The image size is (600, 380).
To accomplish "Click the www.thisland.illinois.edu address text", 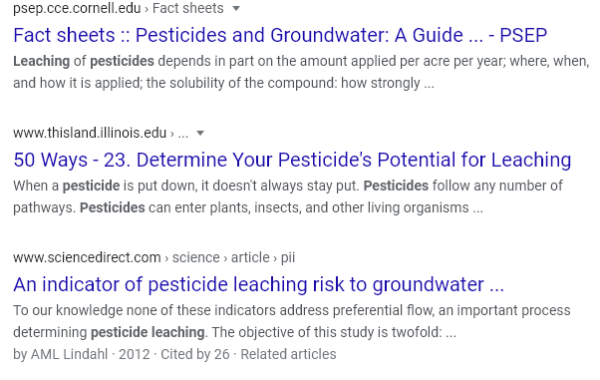I will 90,133.
